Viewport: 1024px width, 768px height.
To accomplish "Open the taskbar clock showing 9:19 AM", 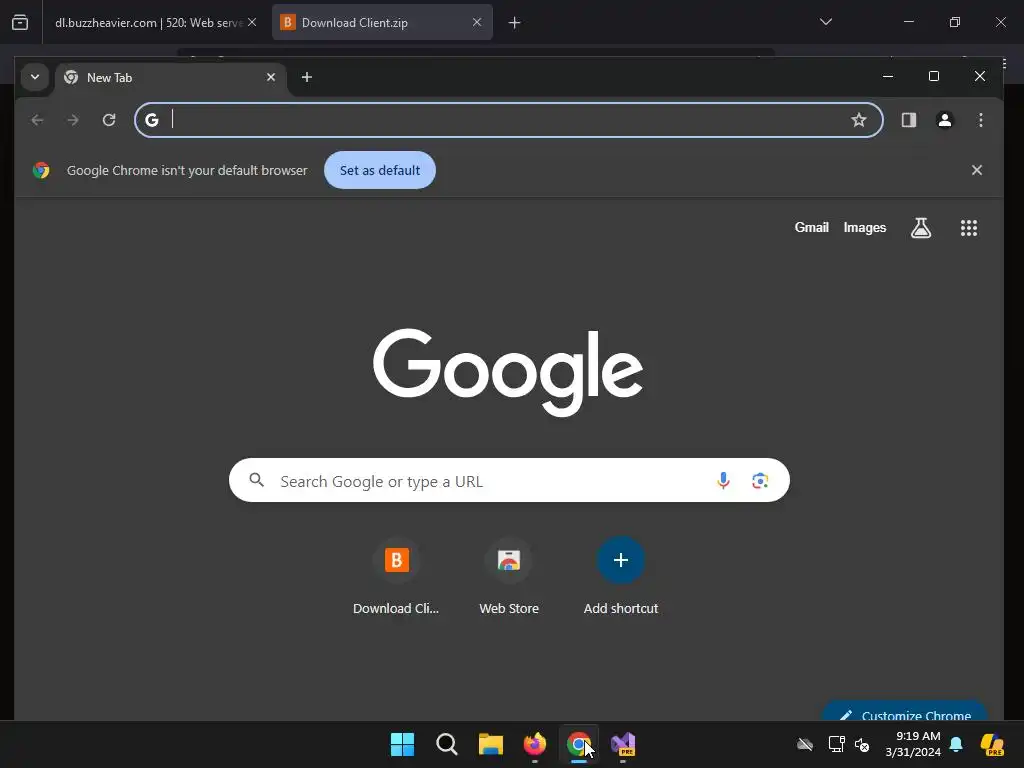I will coord(913,744).
